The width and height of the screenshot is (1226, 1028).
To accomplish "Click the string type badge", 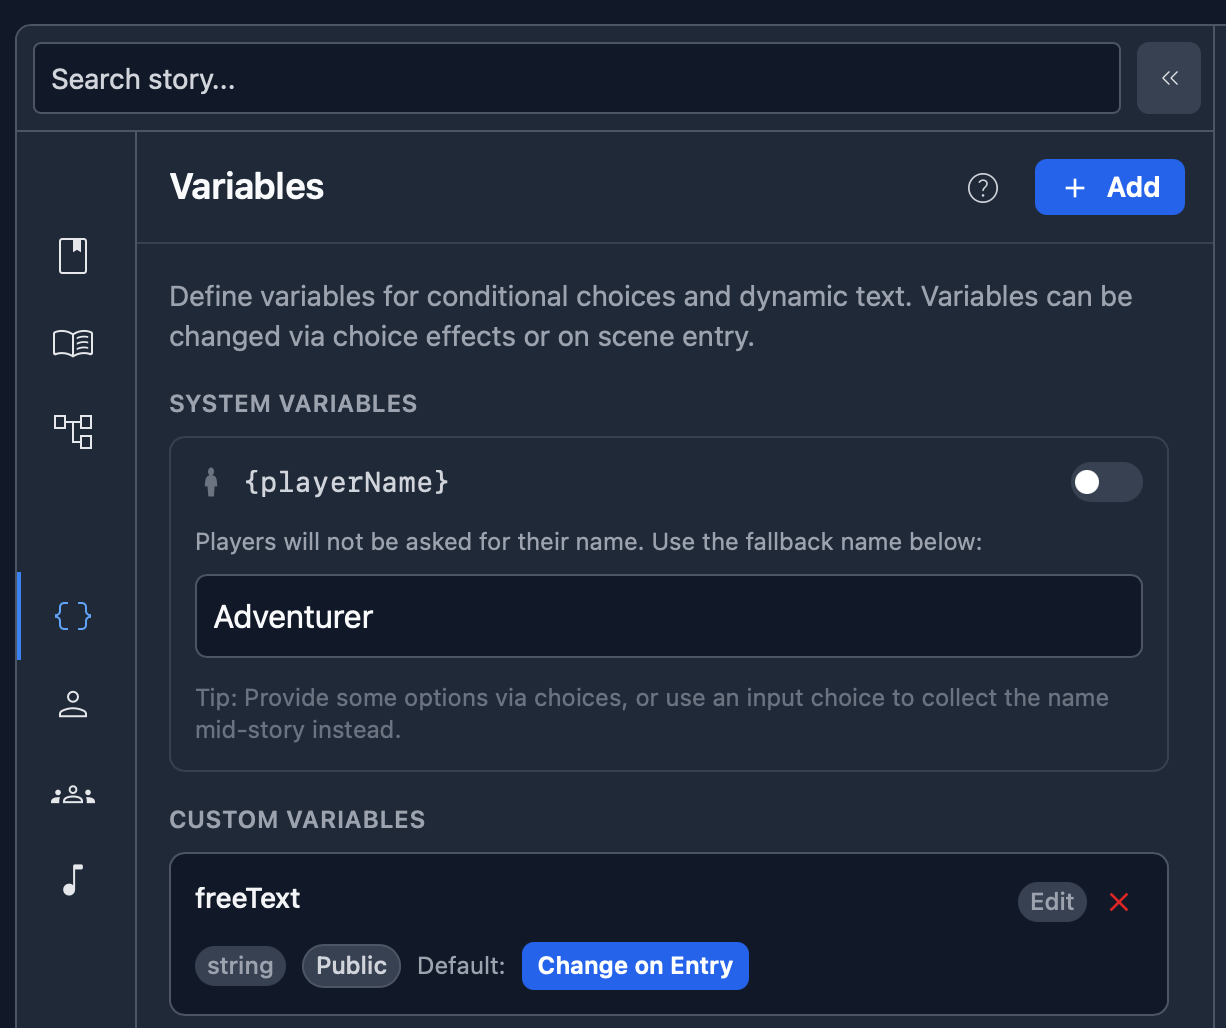I will pos(240,966).
